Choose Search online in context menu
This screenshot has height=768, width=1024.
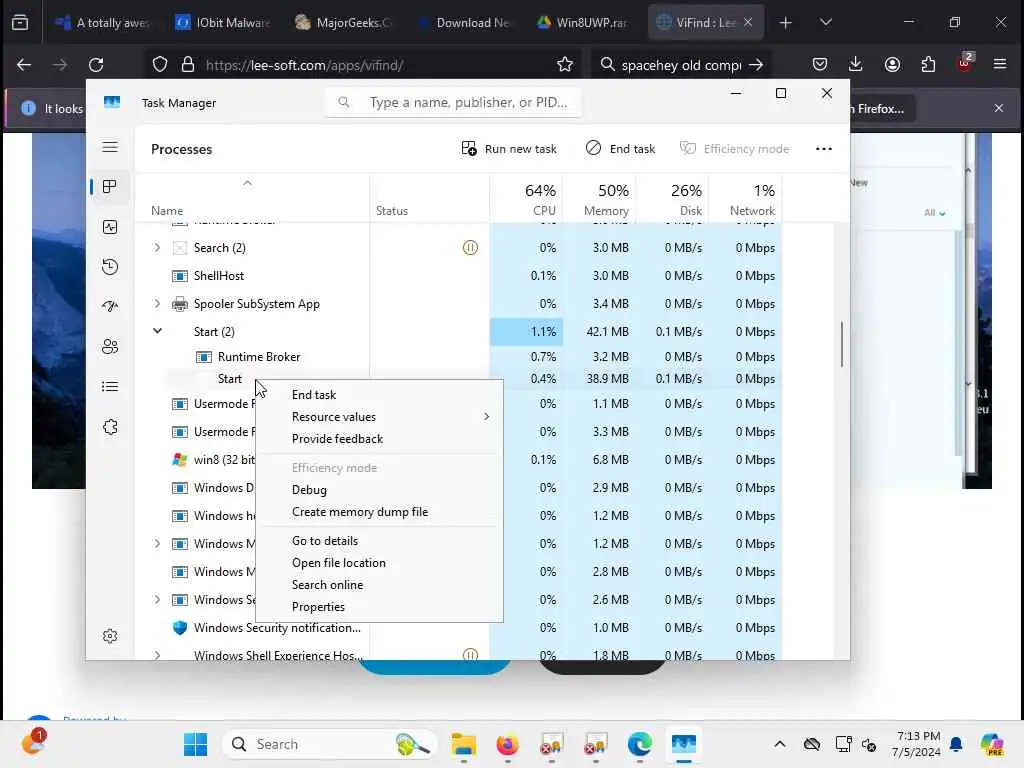[x=327, y=585]
